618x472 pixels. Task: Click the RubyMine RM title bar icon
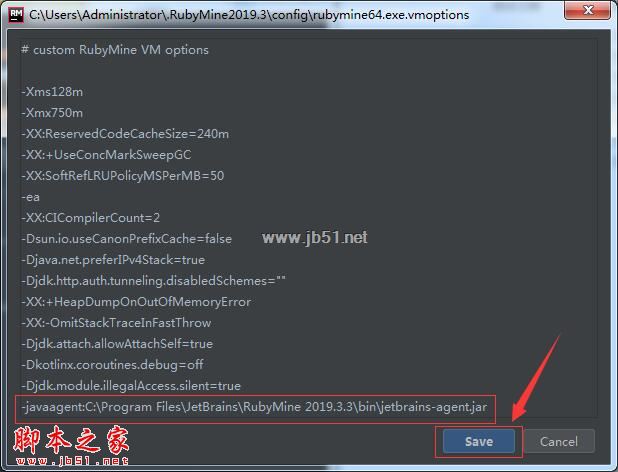coord(16,15)
